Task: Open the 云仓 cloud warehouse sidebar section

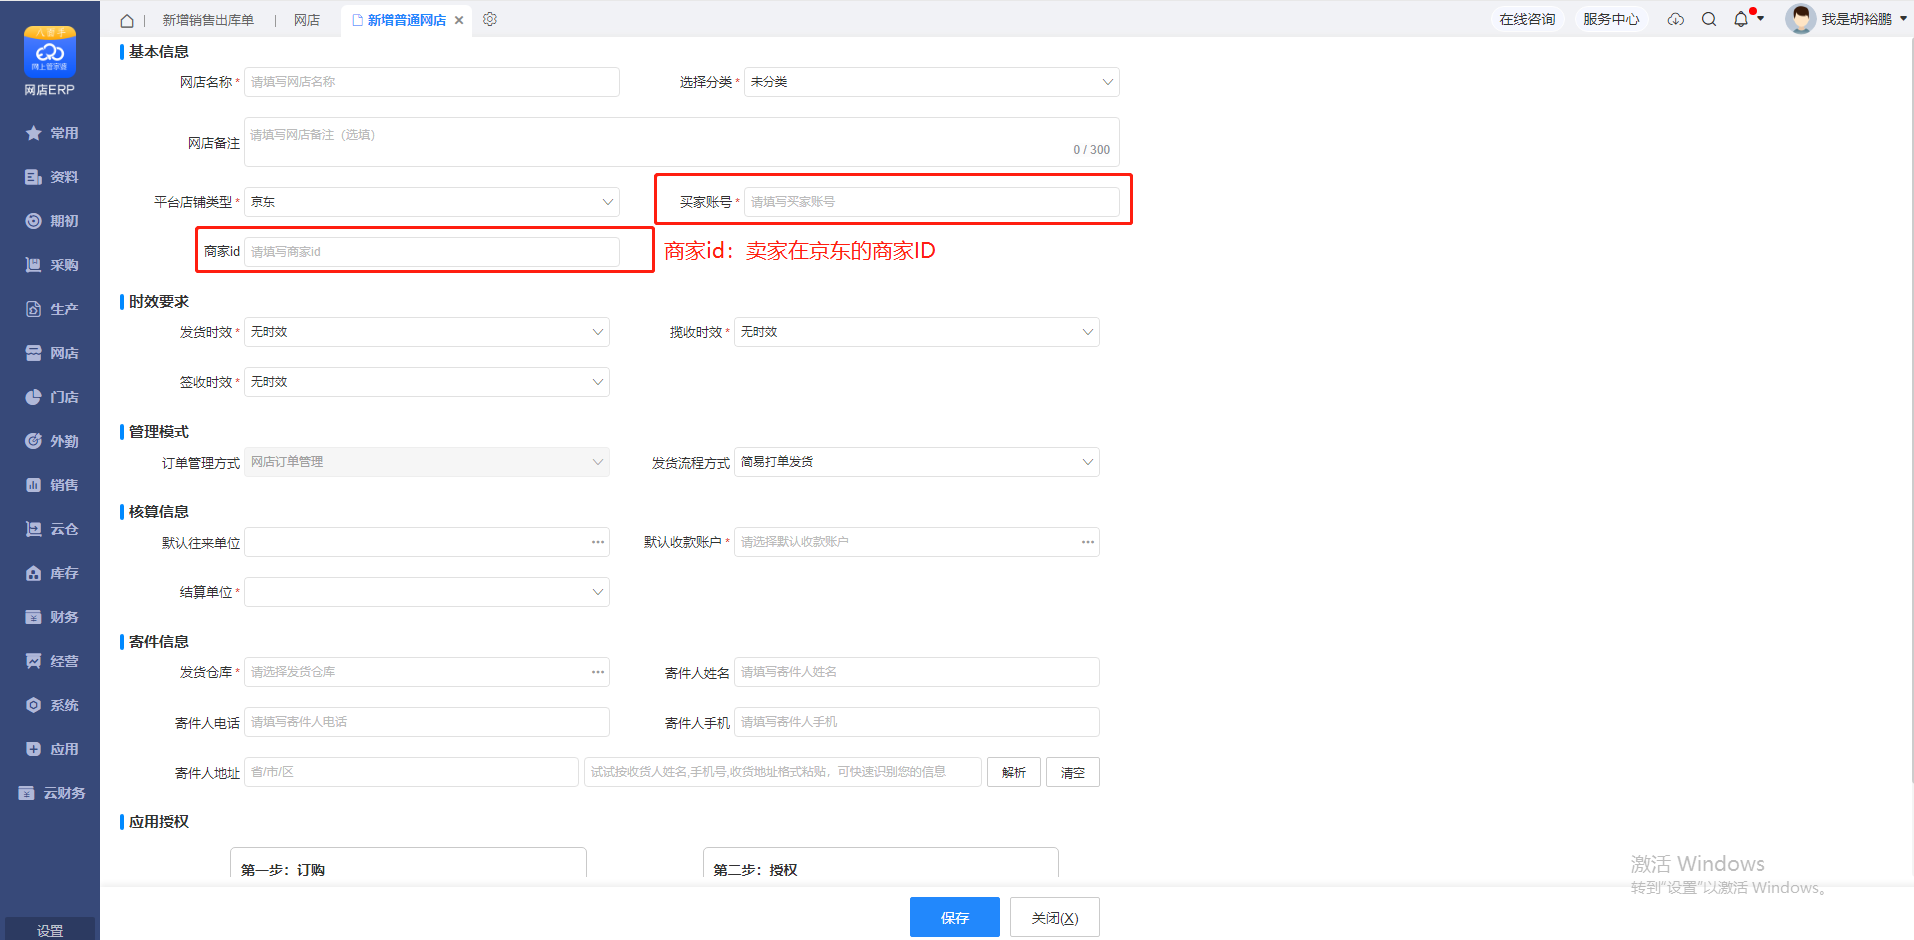Action: click(50, 529)
